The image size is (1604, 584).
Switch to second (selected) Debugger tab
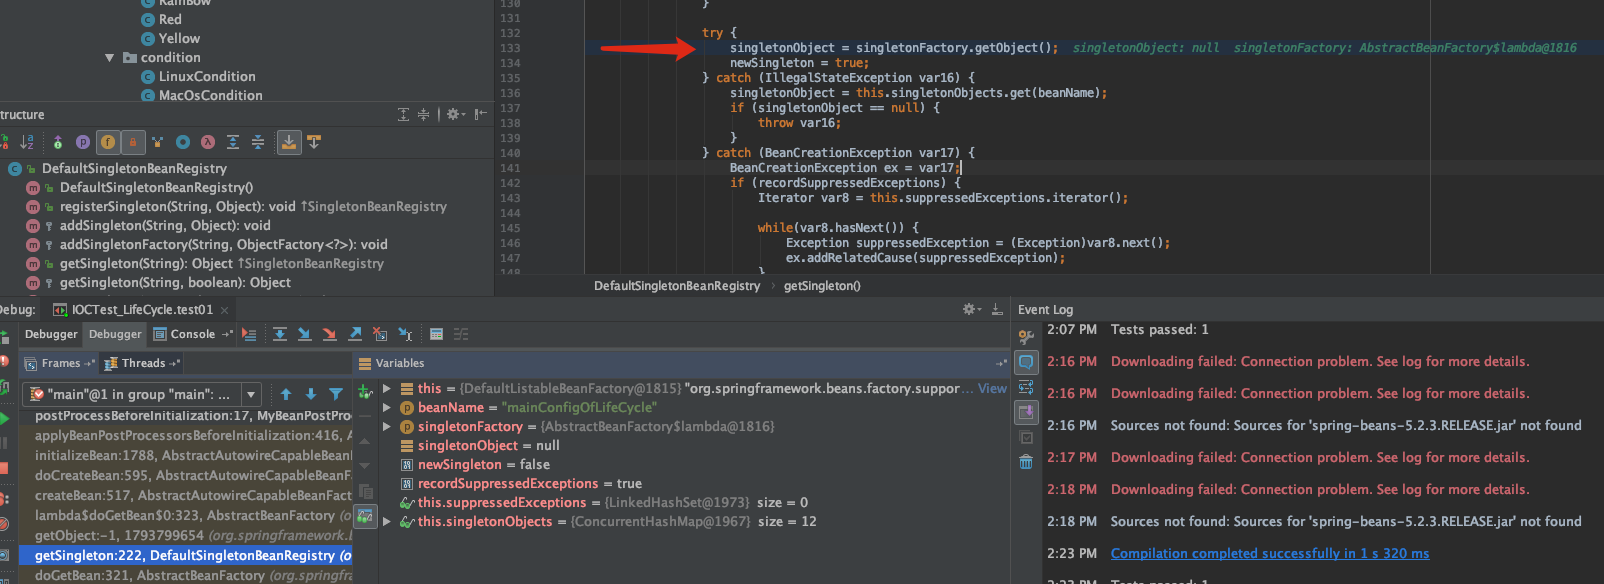(116, 334)
